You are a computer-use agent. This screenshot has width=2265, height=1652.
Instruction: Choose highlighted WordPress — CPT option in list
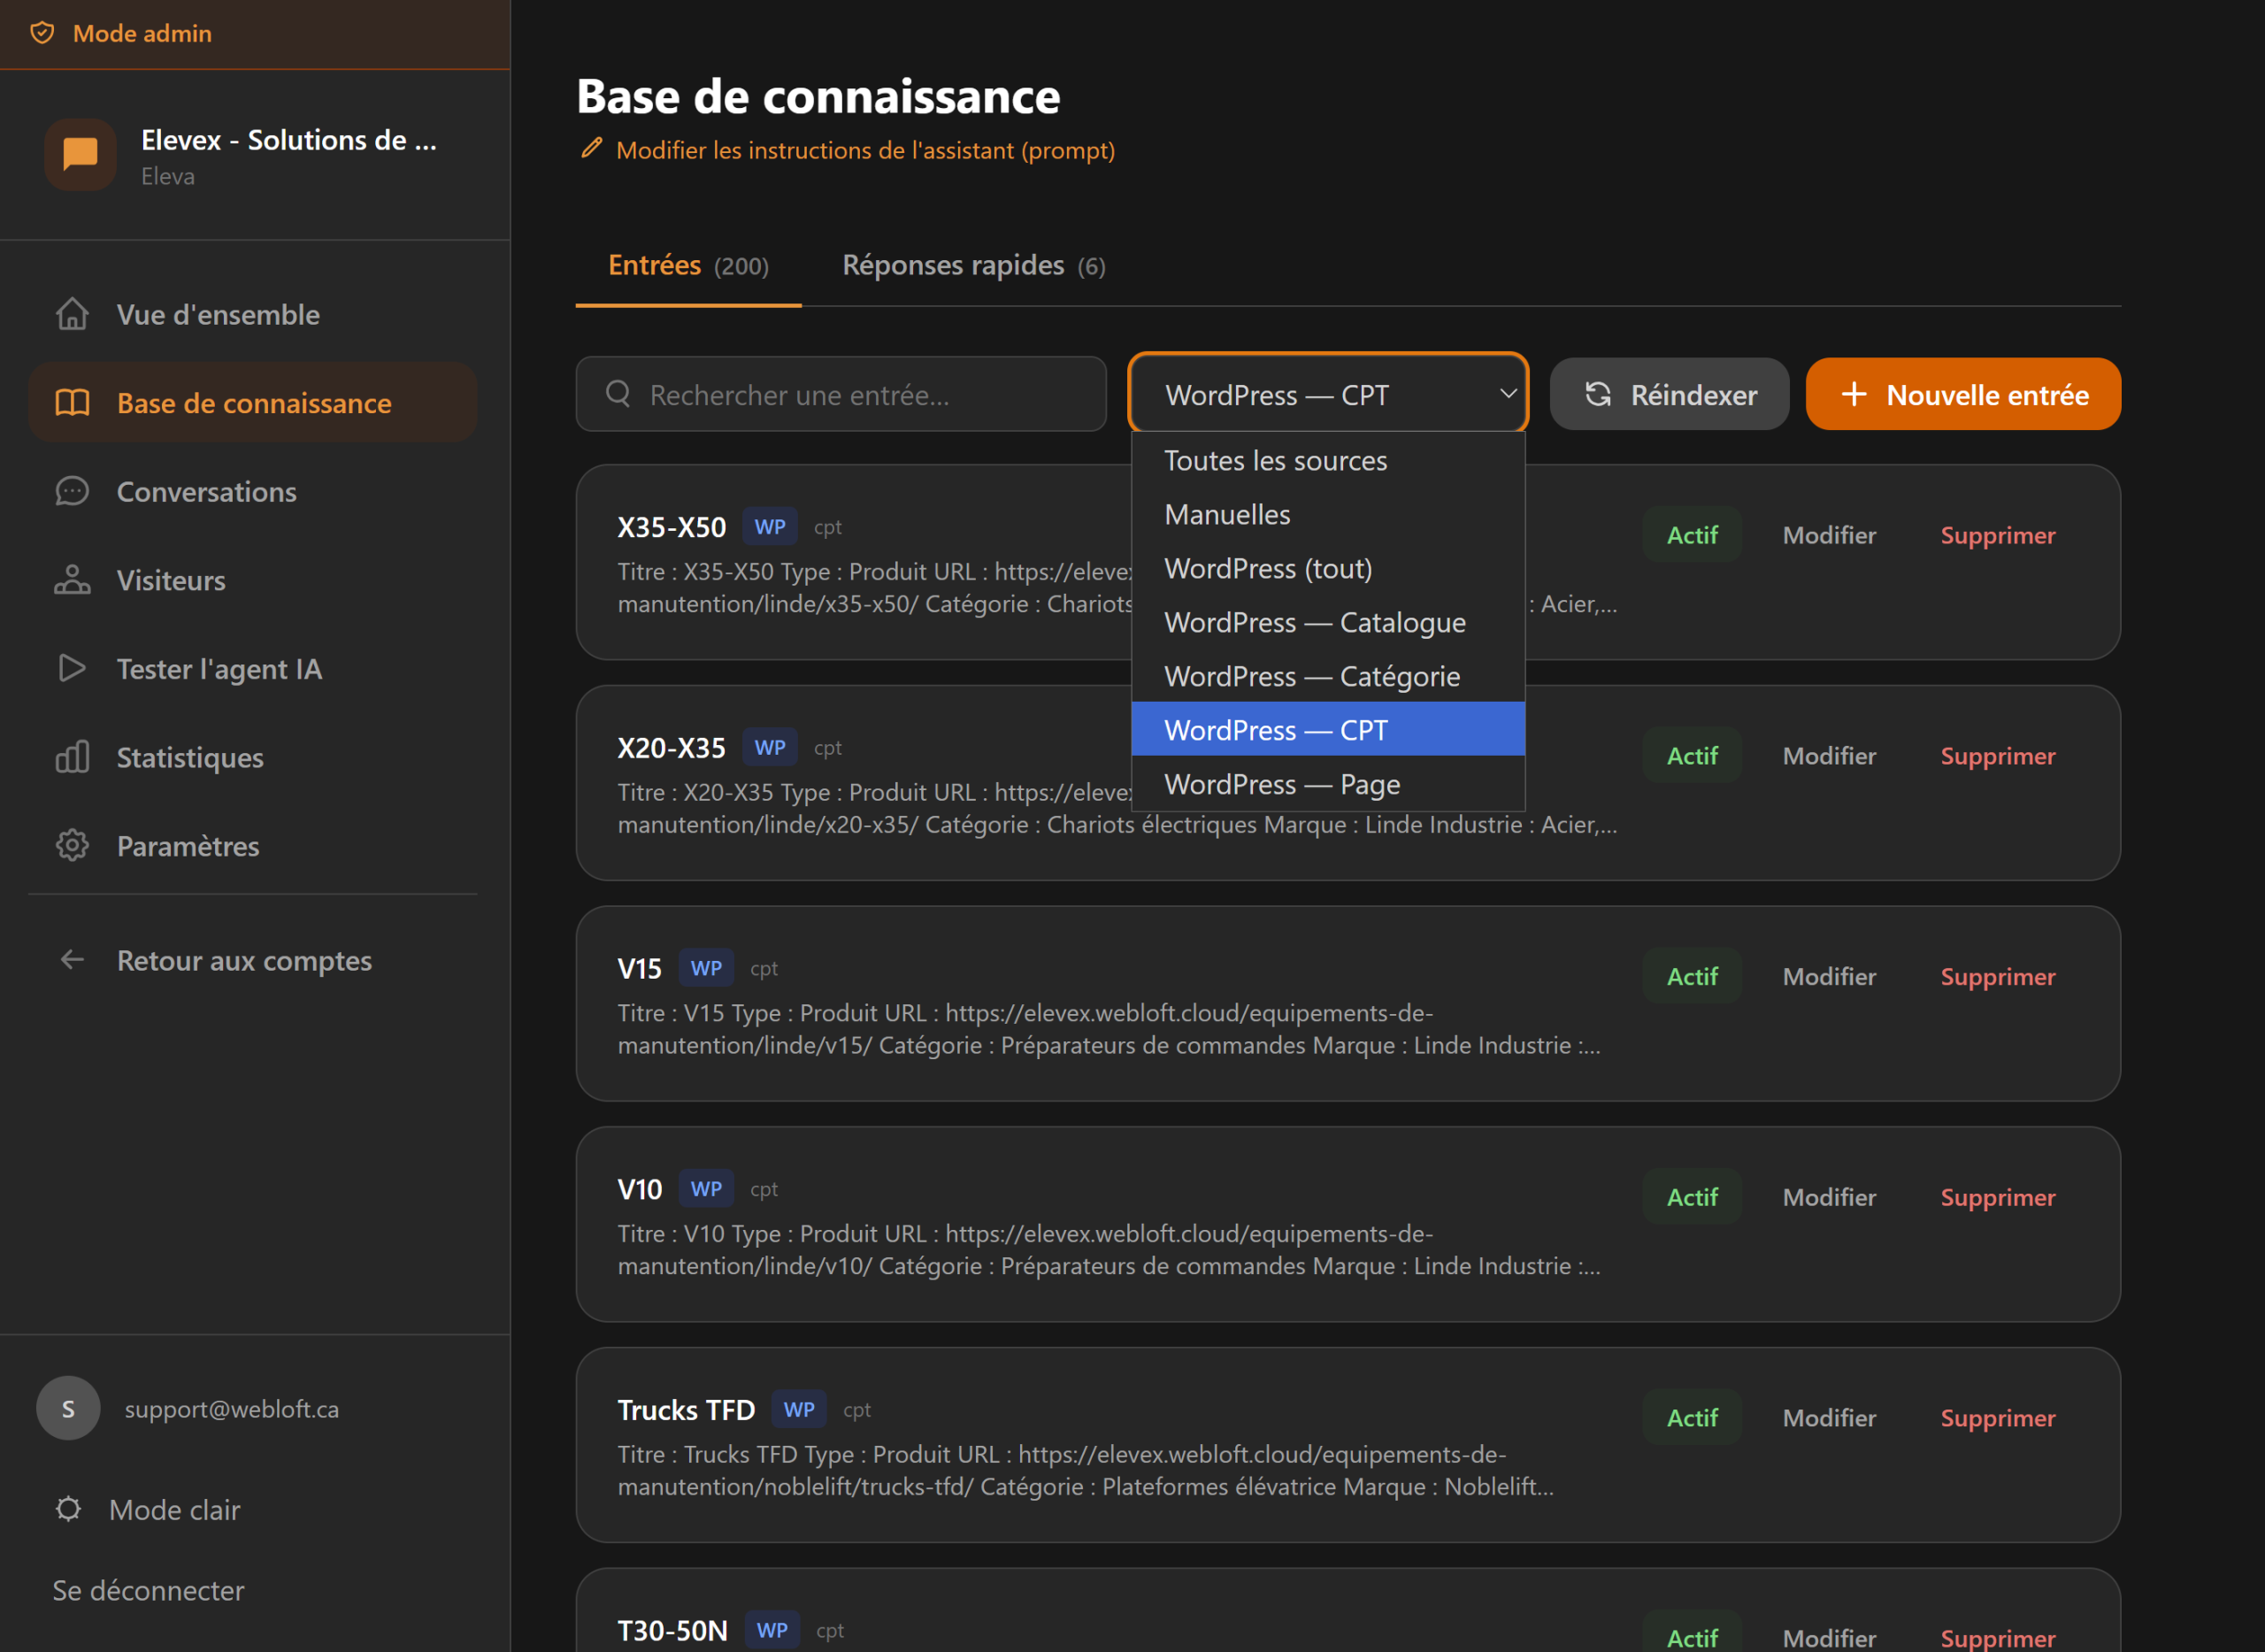pyautogui.click(x=1328, y=730)
